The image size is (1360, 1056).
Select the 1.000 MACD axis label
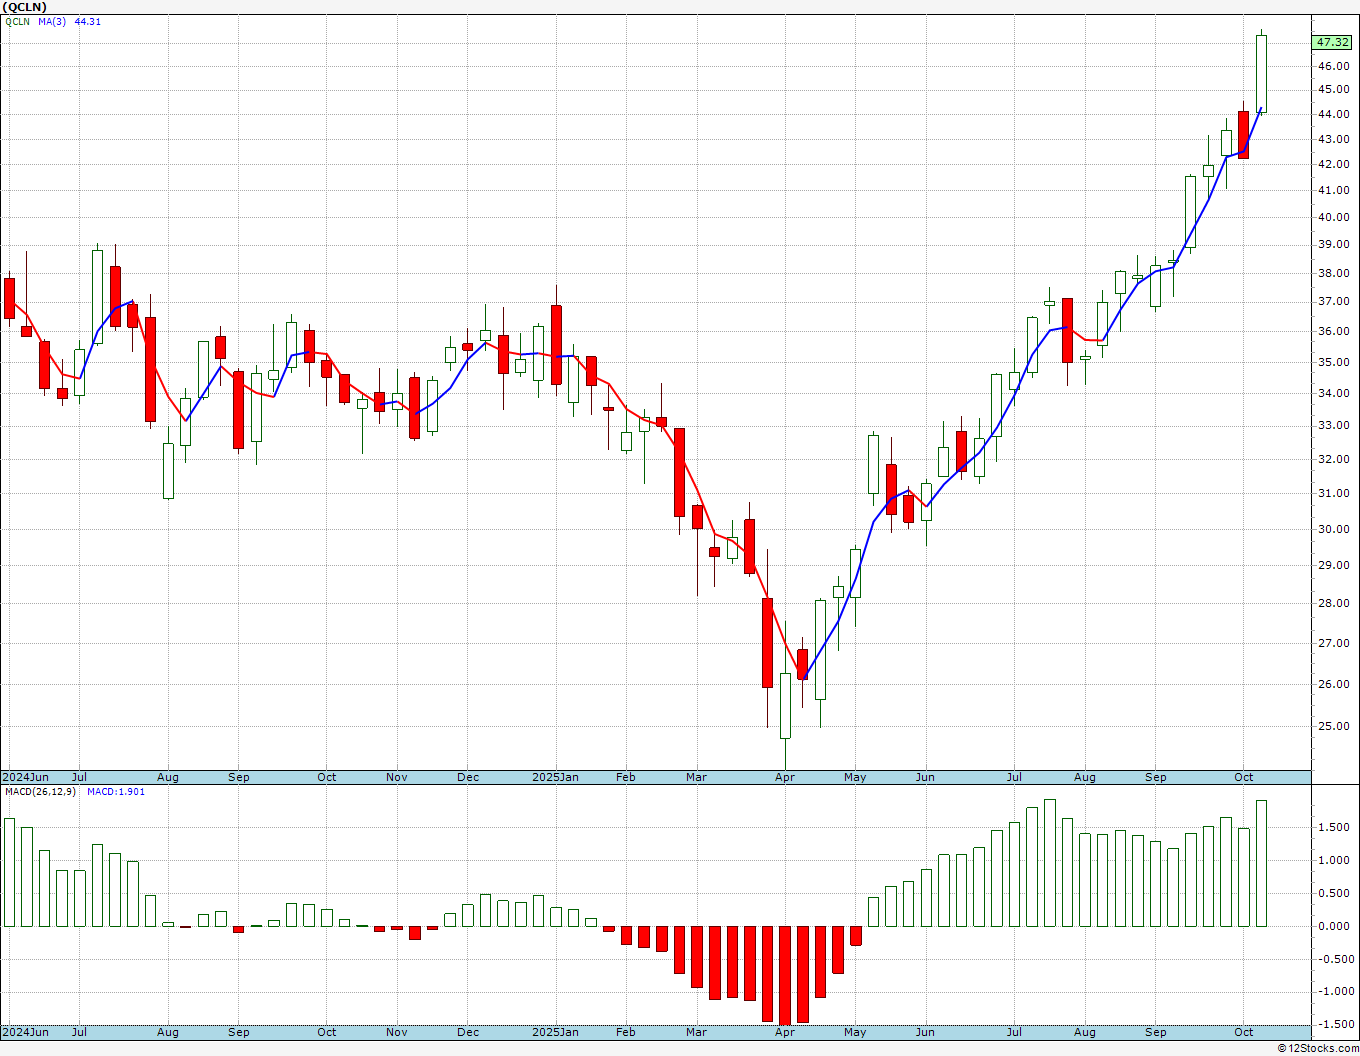point(1332,860)
